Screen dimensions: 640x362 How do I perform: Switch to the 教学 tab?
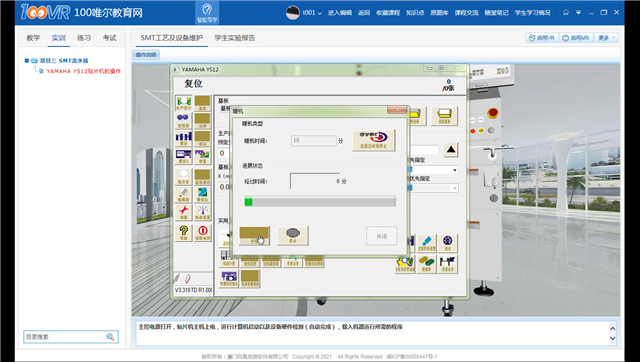click(x=33, y=38)
